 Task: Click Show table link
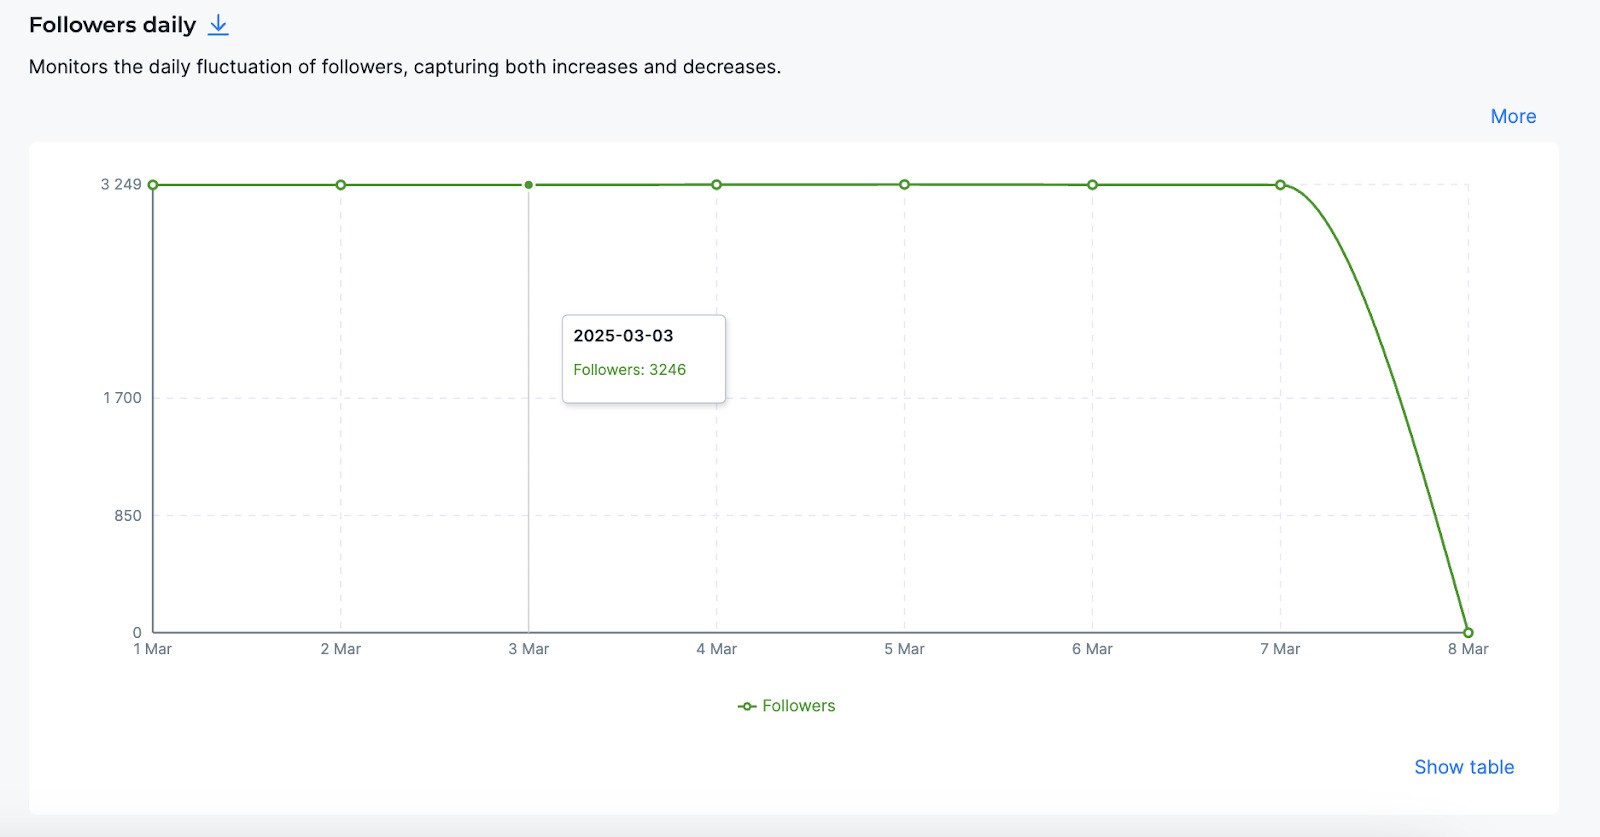(x=1464, y=767)
